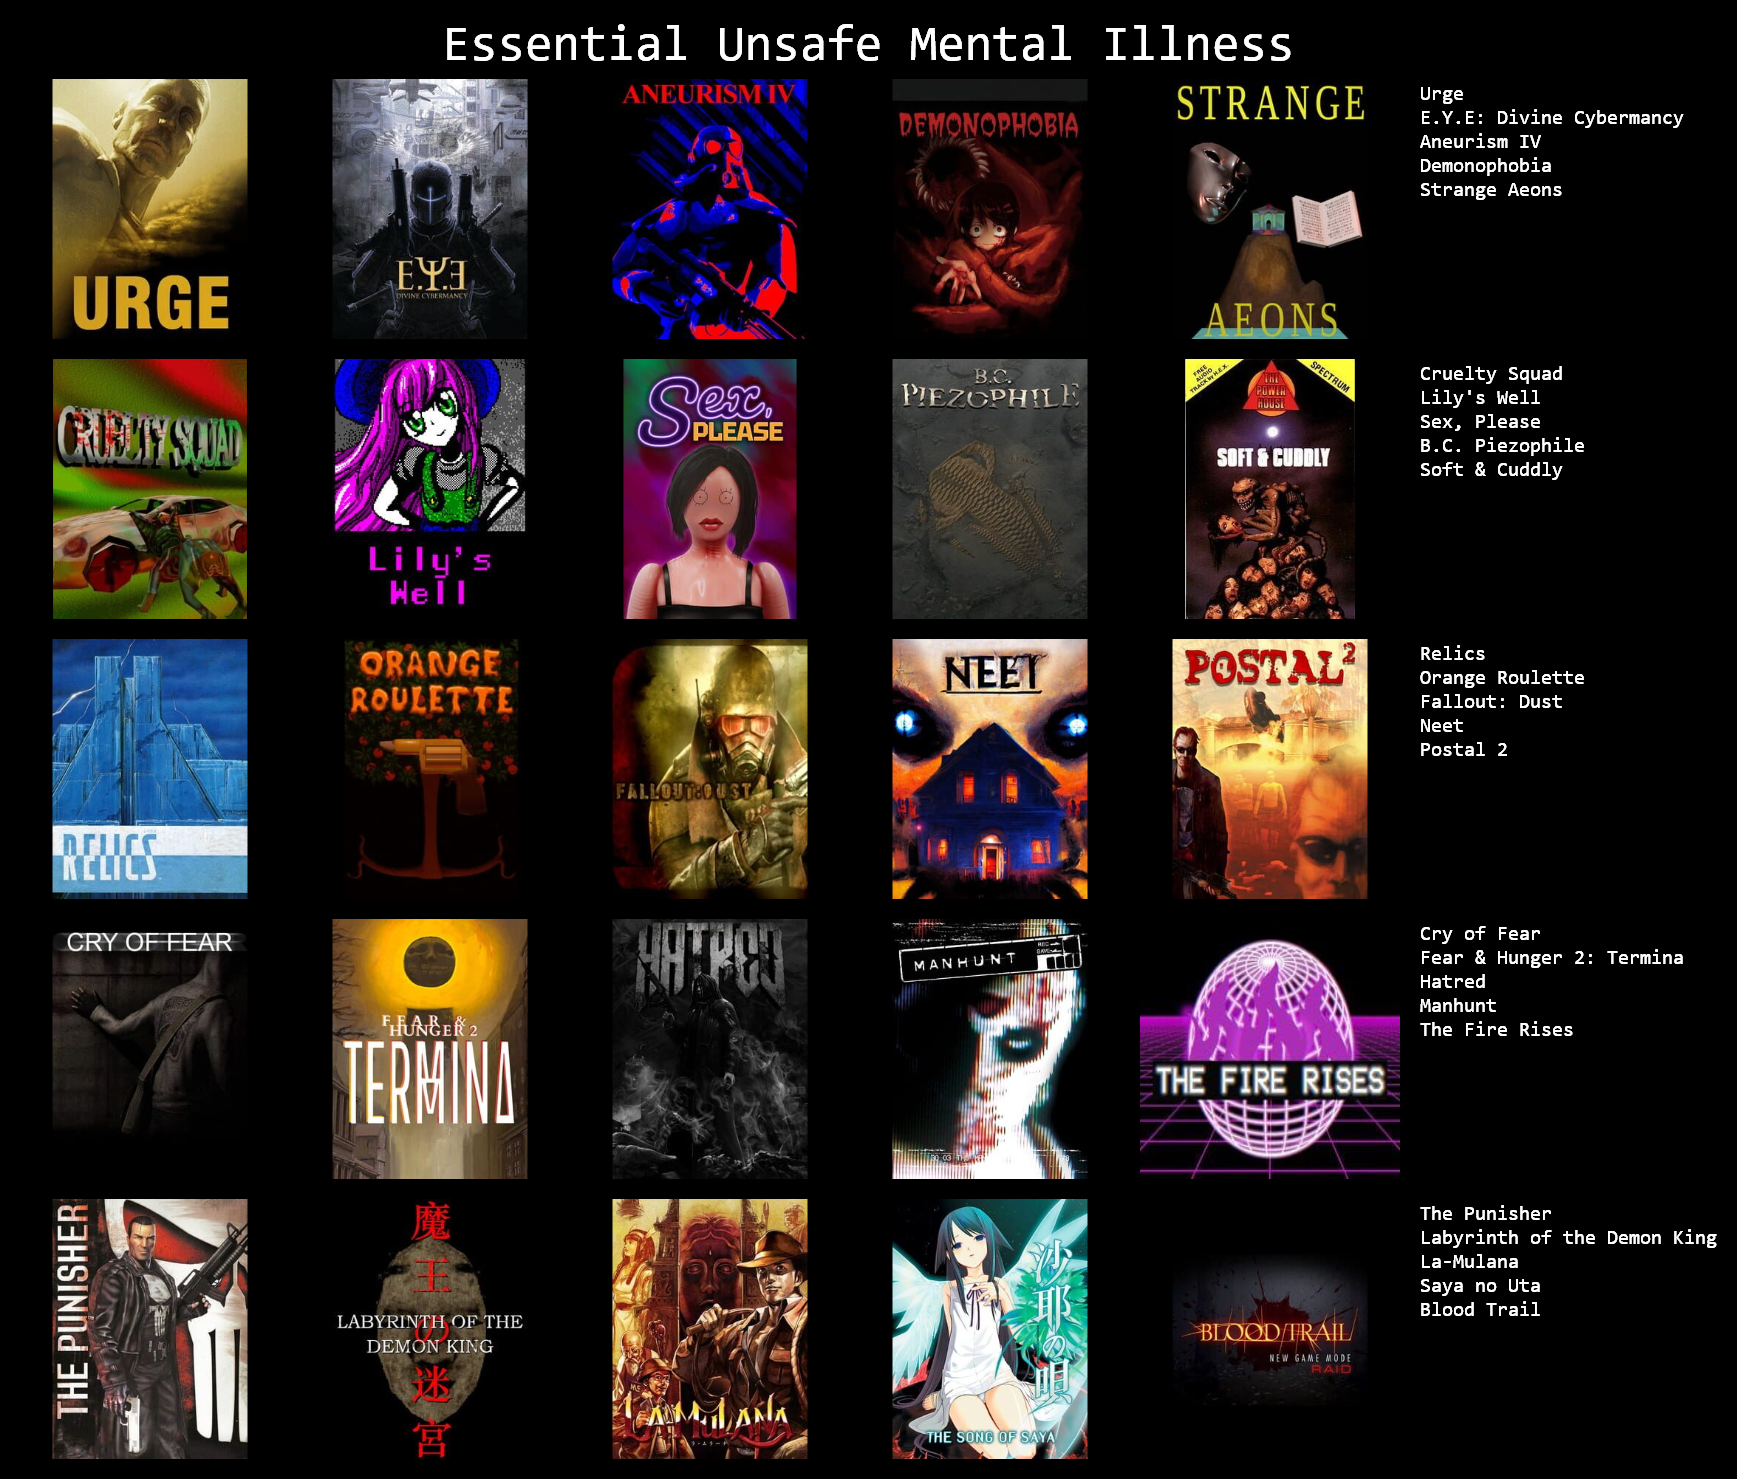Click The Punisher cover
Image resolution: width=1737 pixels, height=1479 pixels.
pyautogui.click(x=150, y=1329)
